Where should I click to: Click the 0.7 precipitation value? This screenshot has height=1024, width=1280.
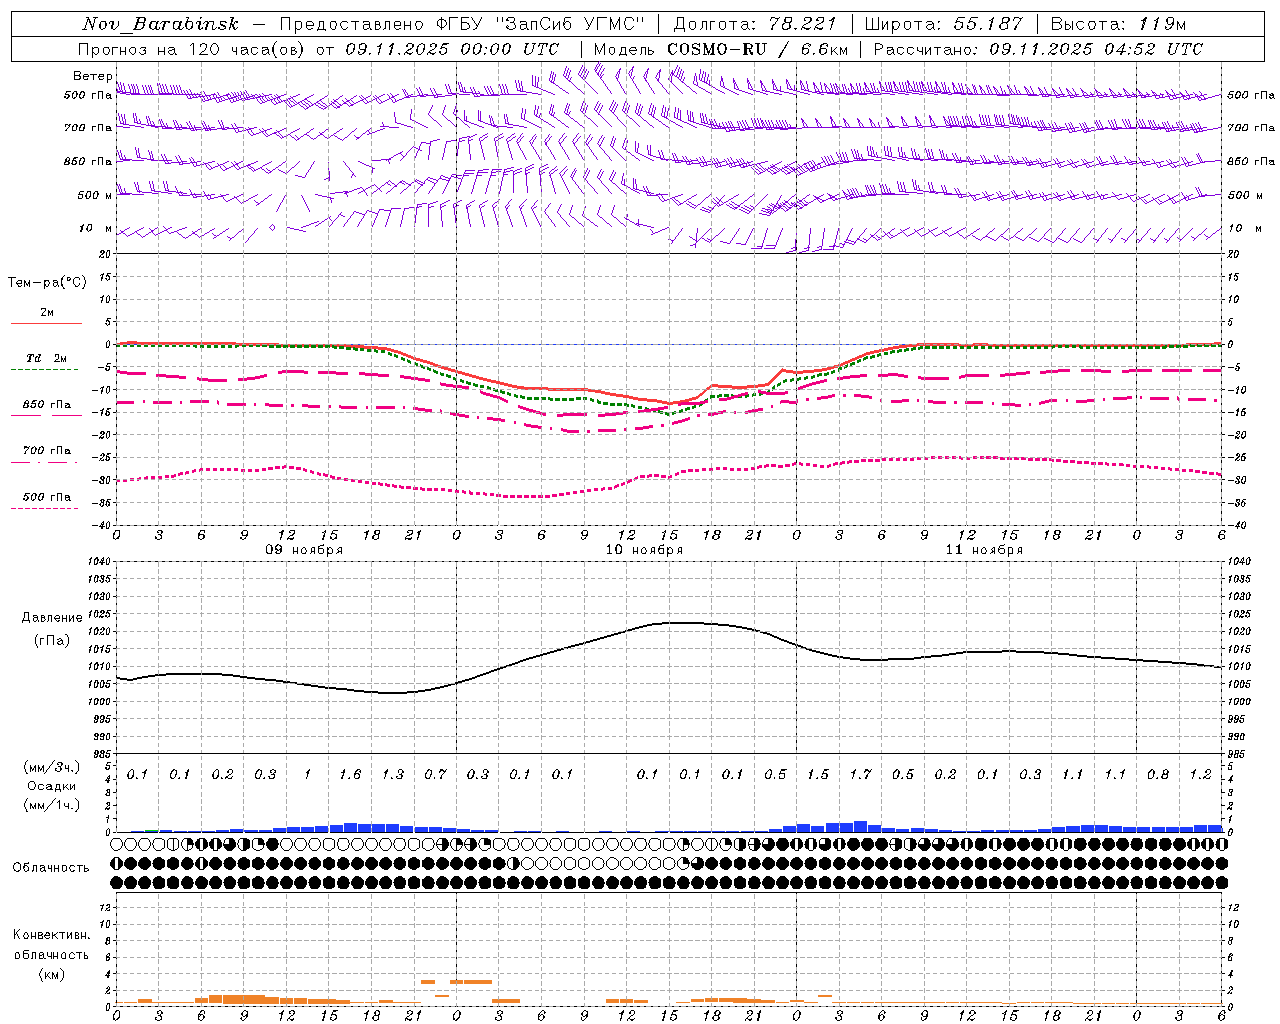(435, 775)
